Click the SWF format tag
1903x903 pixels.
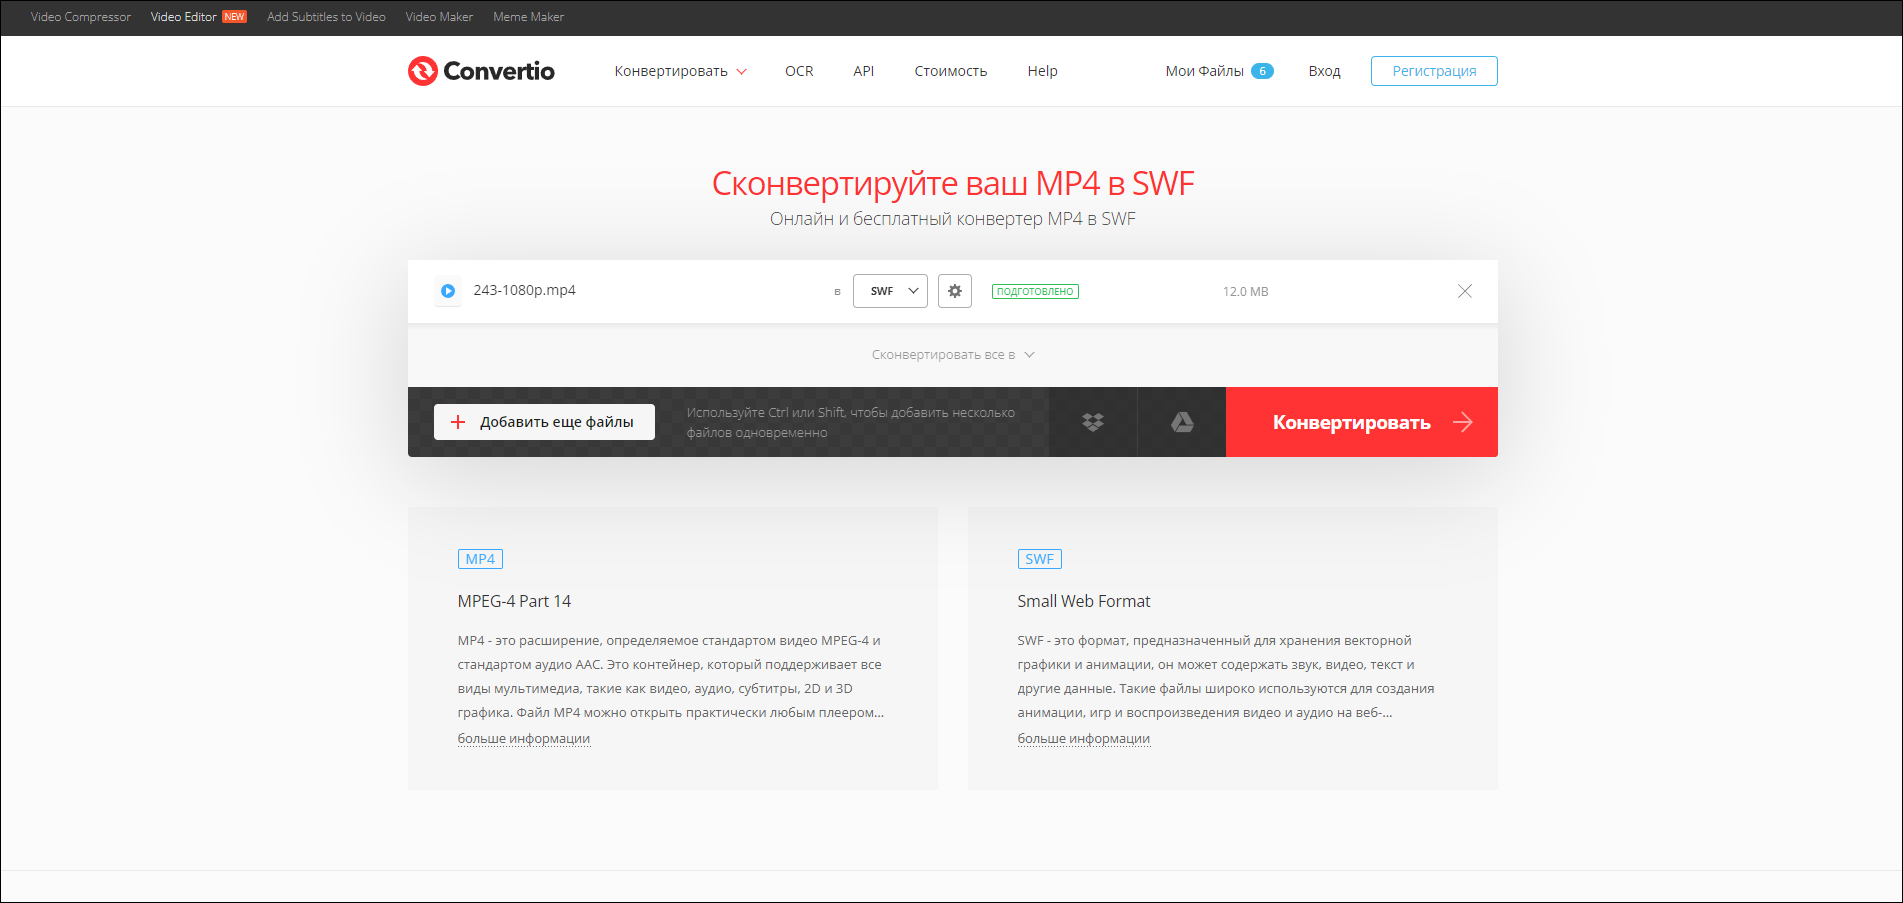coord(1039,559)
